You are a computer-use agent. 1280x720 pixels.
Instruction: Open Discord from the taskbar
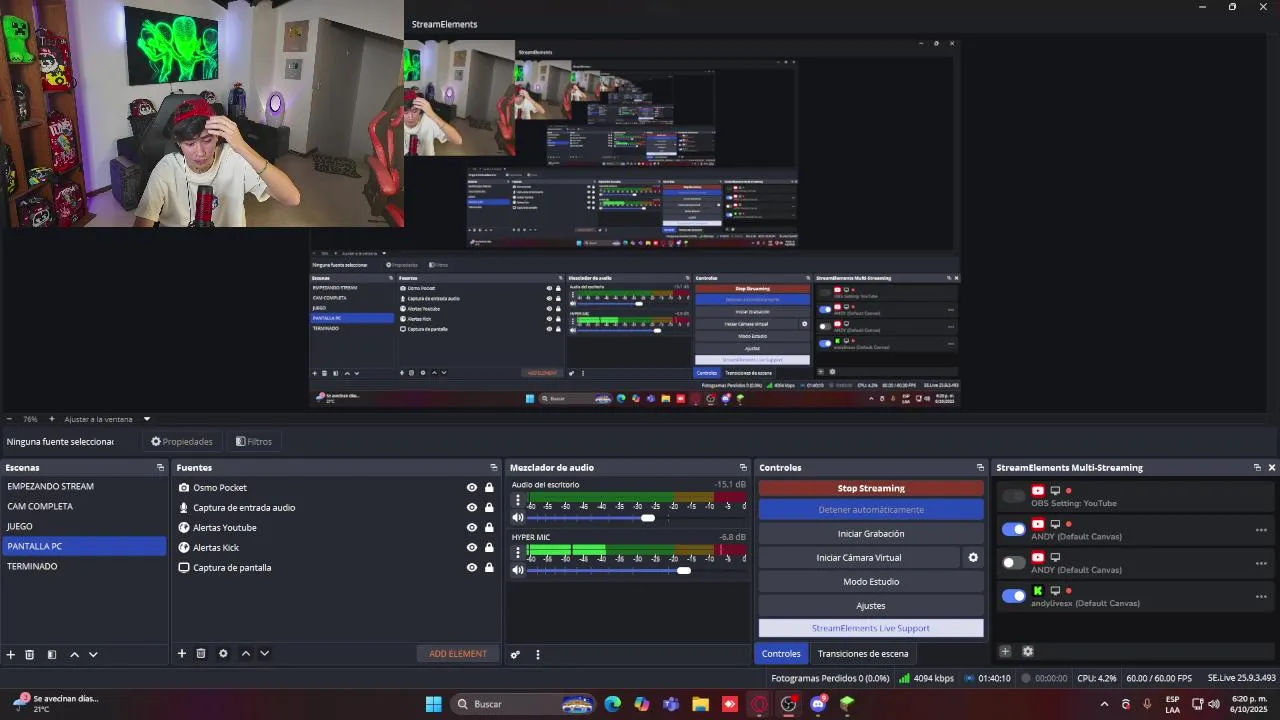[x=818, y=704]
